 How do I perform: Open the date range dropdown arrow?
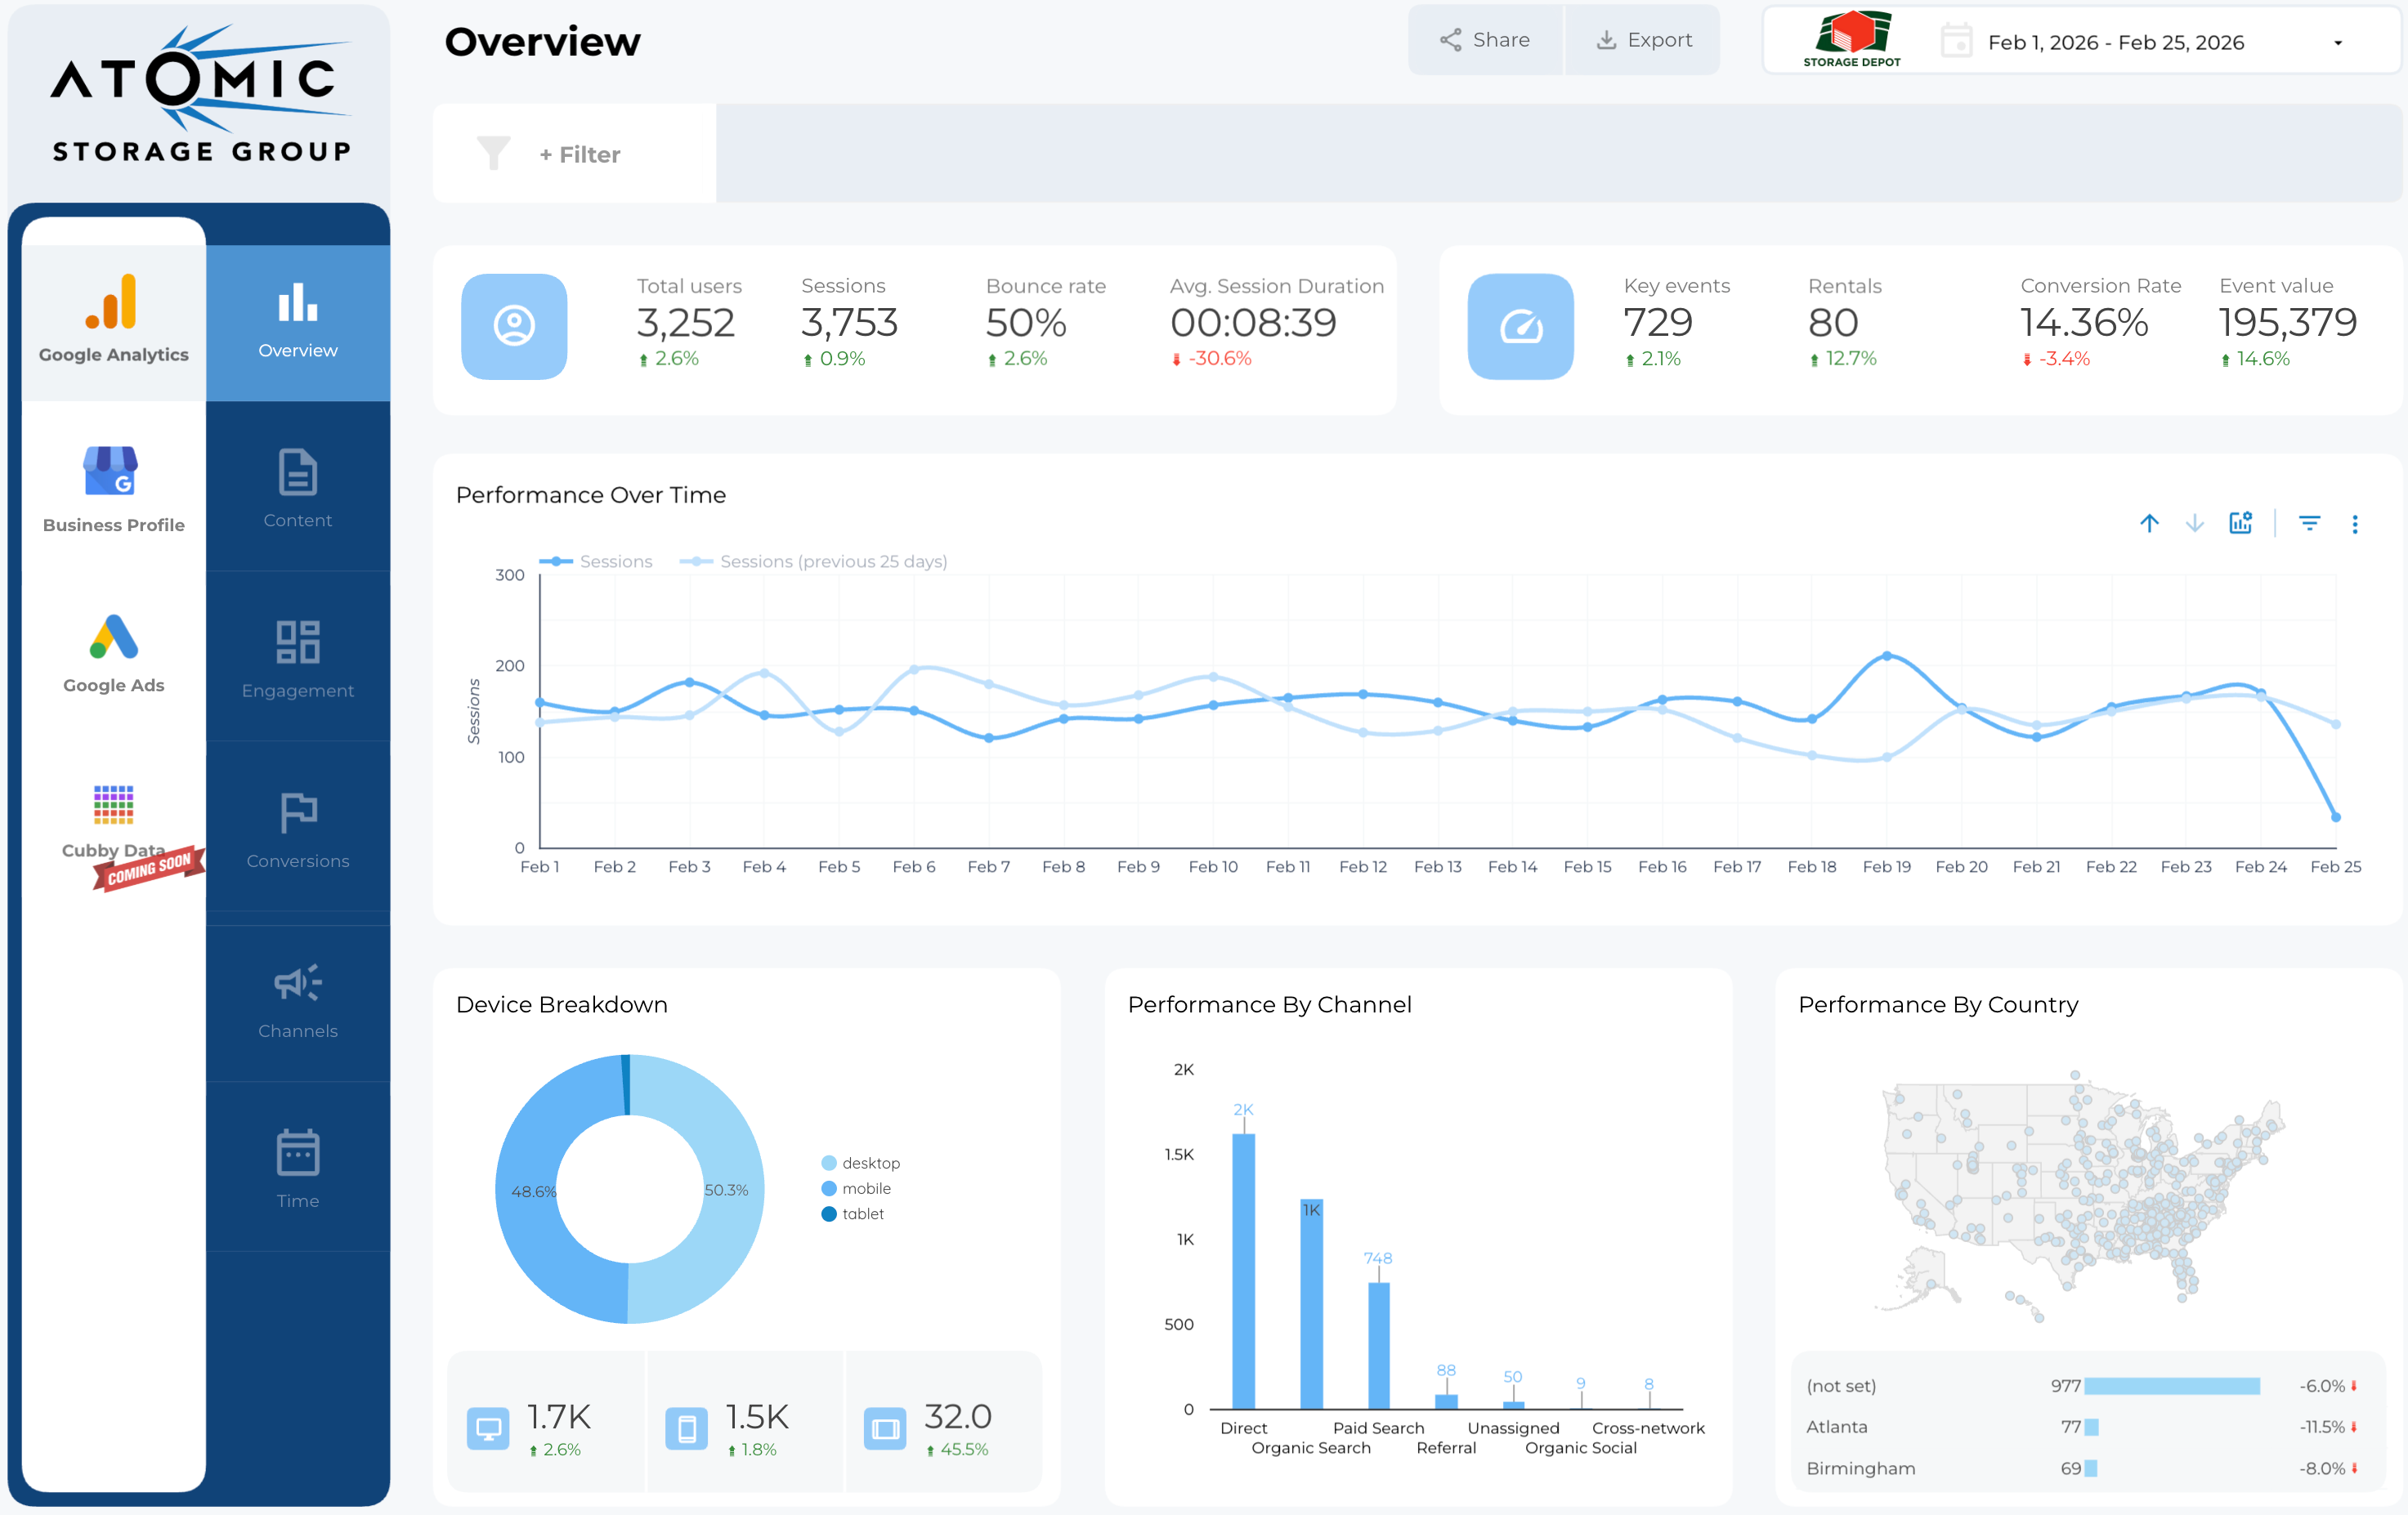pyautogui.click(x=2337, y=43)
